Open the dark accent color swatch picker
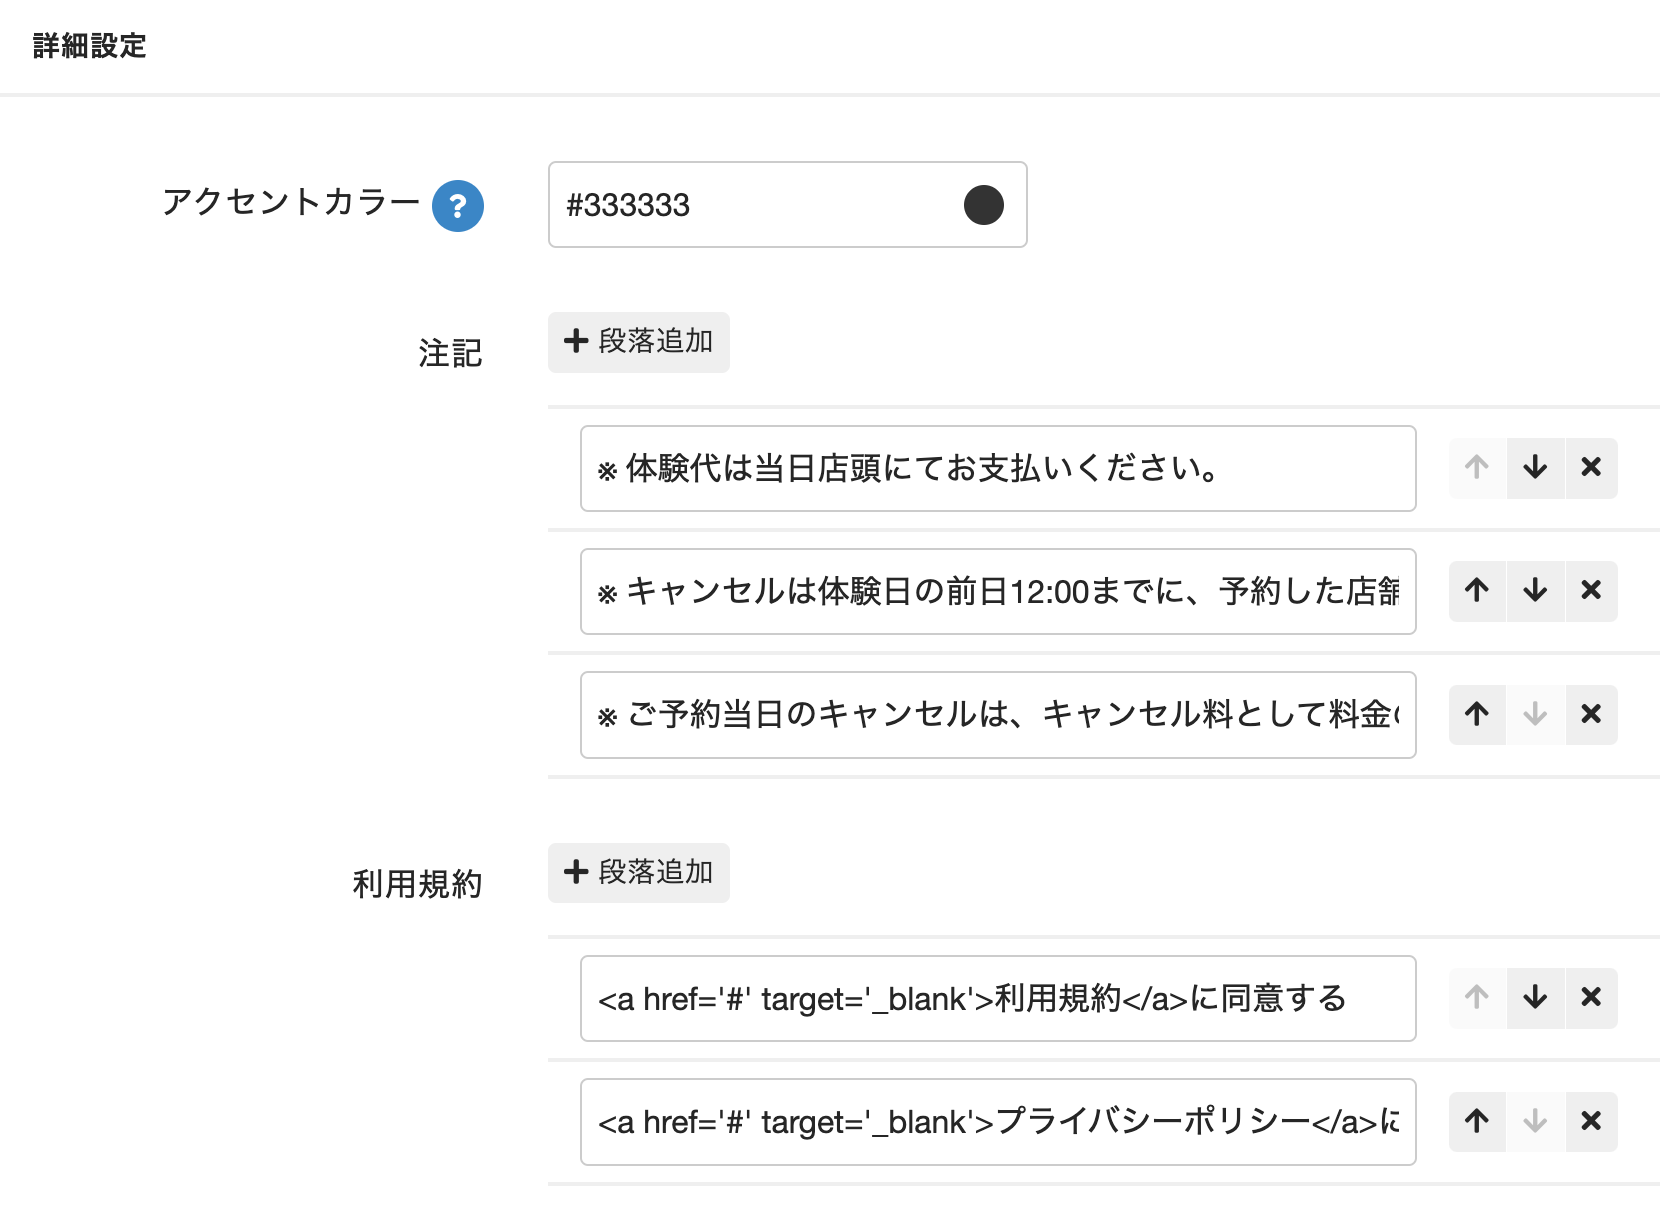 [x=983, y=205]
